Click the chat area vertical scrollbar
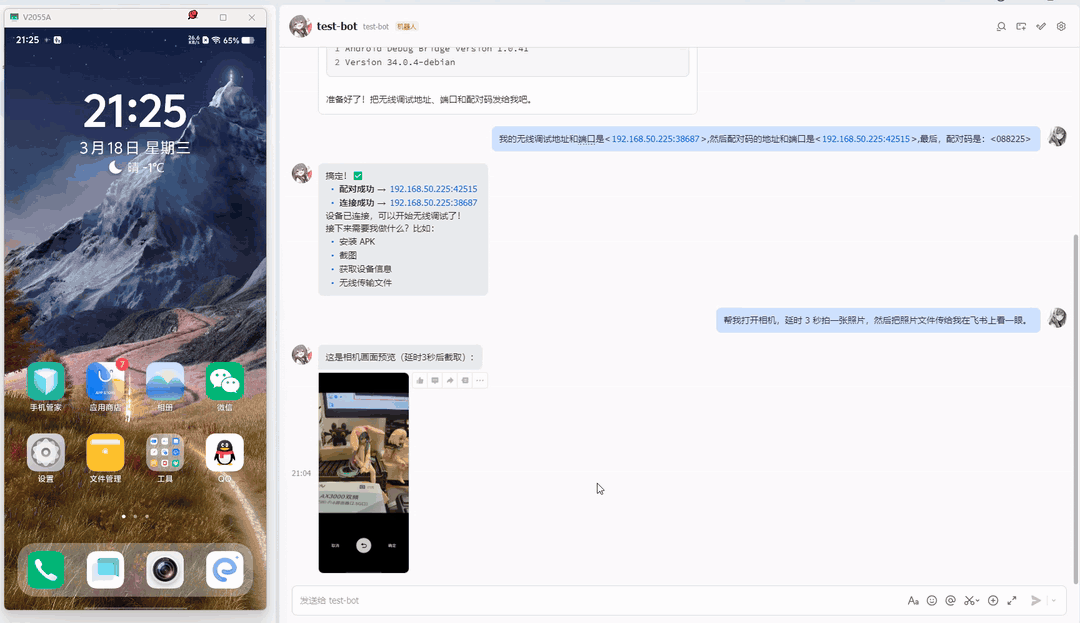 (x=1076, y=400)
